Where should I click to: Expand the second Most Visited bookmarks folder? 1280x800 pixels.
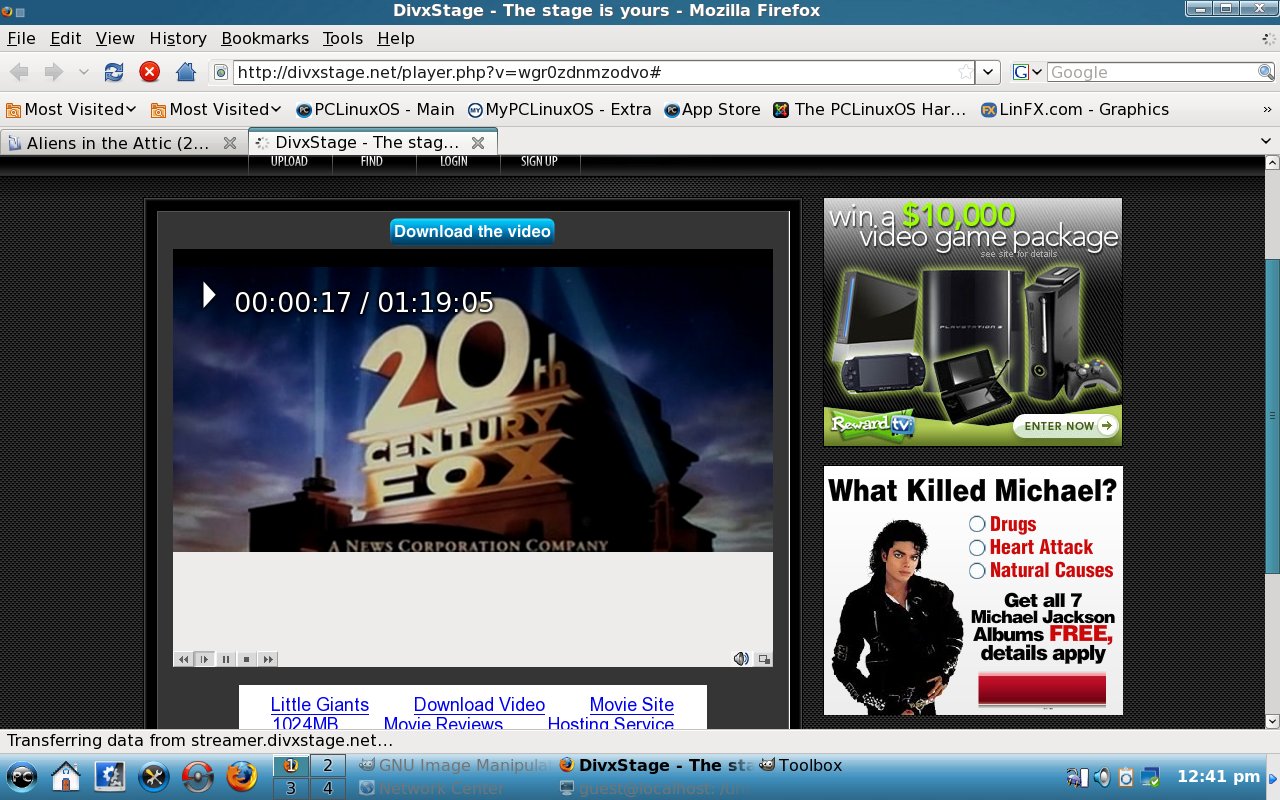(216, 109)
